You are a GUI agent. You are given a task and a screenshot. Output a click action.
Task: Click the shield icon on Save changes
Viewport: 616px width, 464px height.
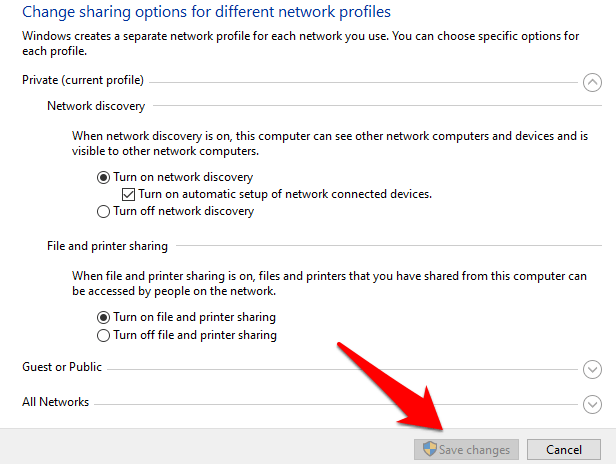click(429, 450)
